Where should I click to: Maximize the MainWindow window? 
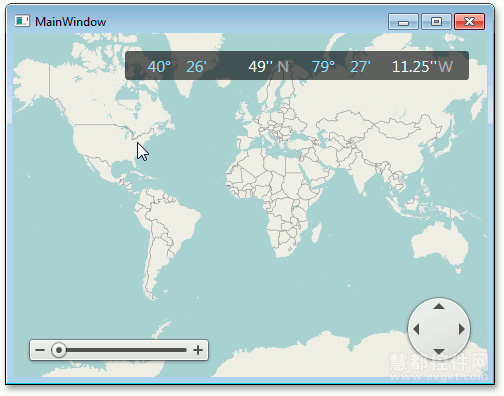(x=436, y=22)
